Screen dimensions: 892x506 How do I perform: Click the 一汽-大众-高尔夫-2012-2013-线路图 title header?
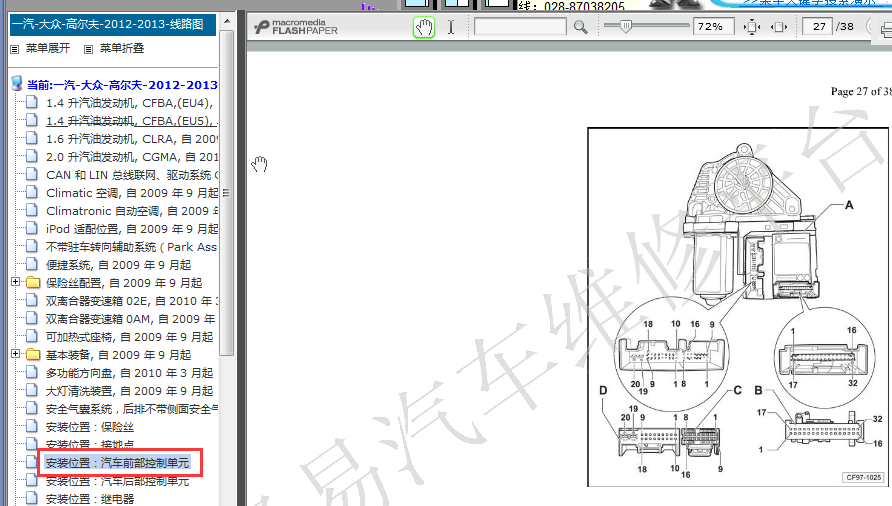113,24
